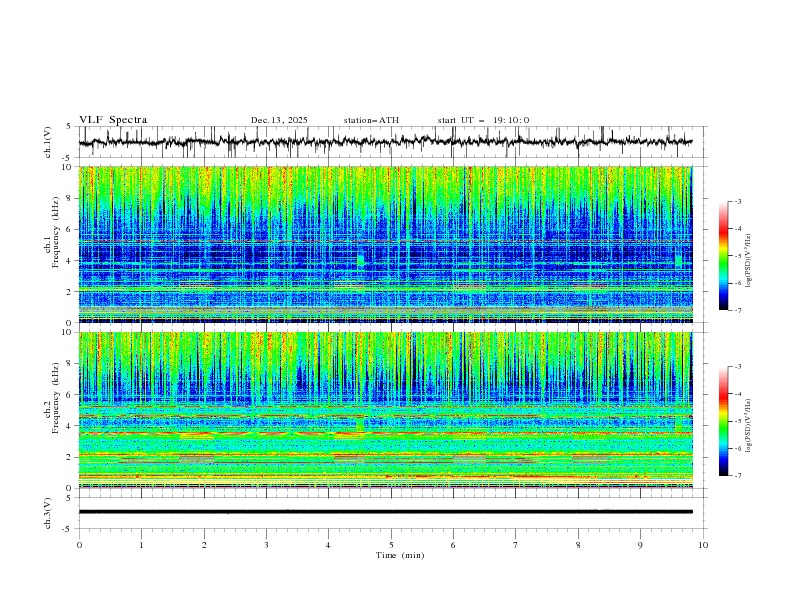This screenshot has width=792, height=612.
Task: Click the ch.2 color bar "log(PSD)(V²/Hz)" label
Action: [x=749, y=425]
